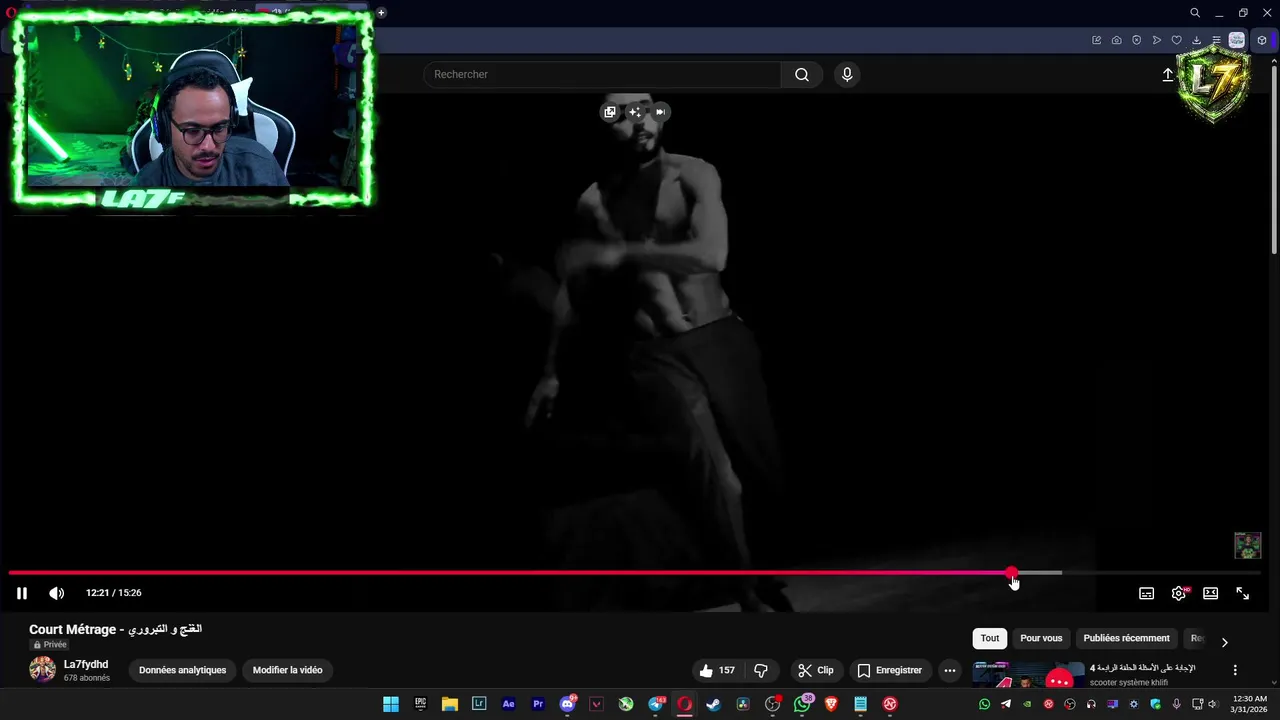Click the magnifier search button

(x=802, y=75)
